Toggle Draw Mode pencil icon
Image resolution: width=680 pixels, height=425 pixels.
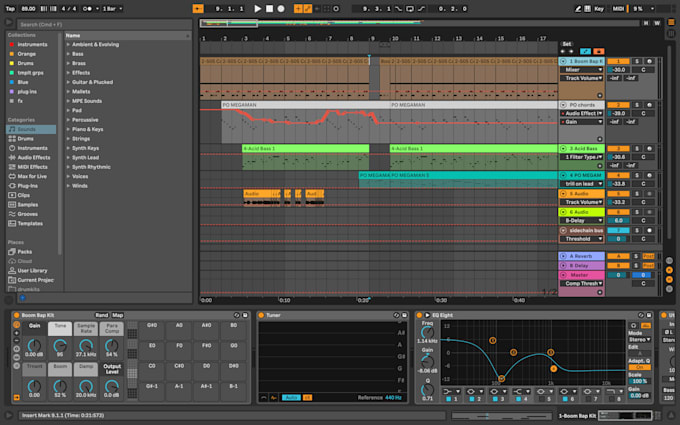[578, 9]
